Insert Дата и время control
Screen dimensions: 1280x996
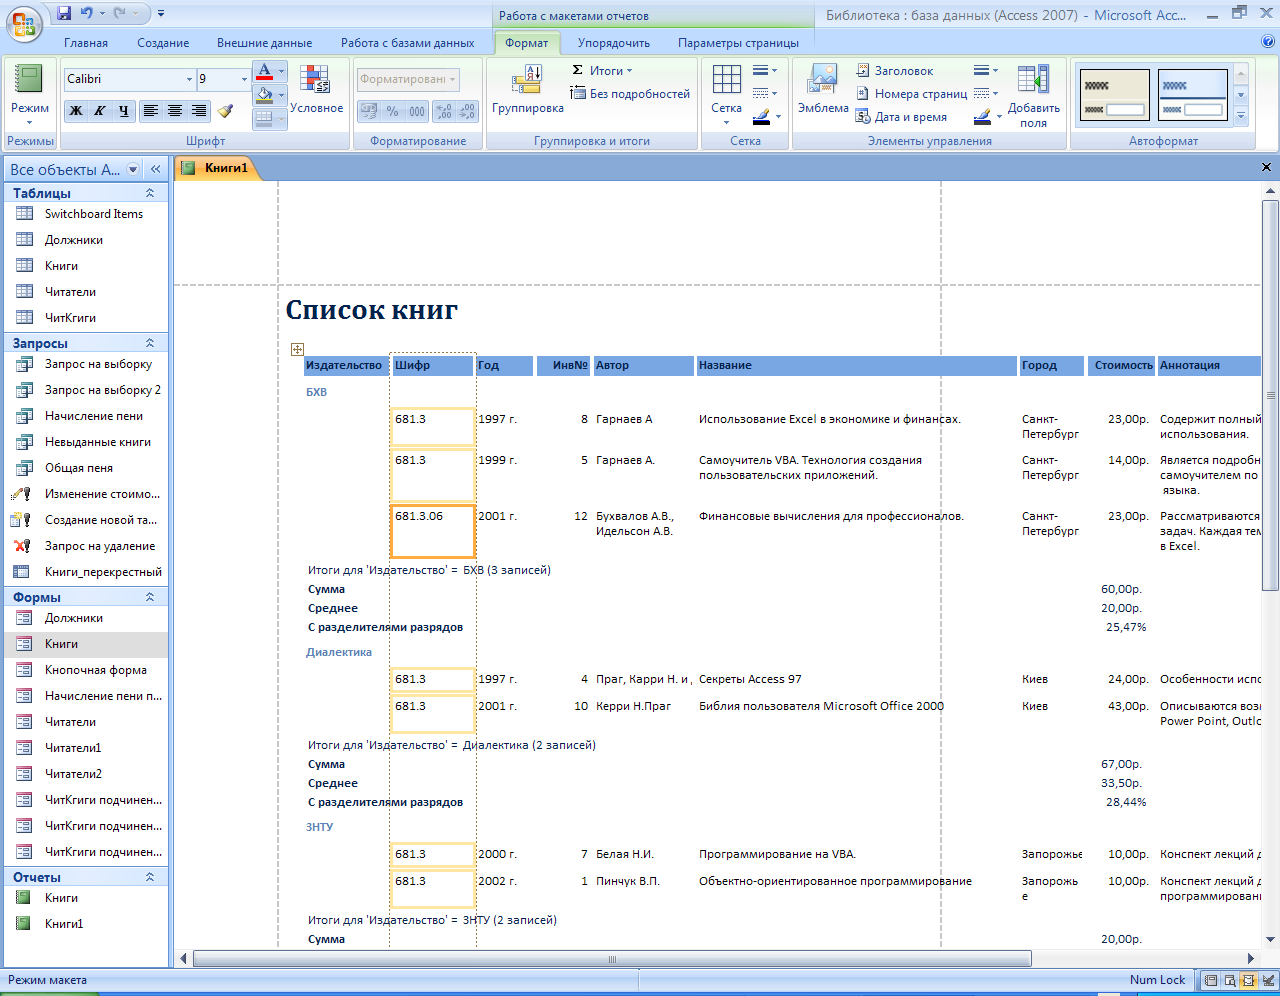coord(901,117)
